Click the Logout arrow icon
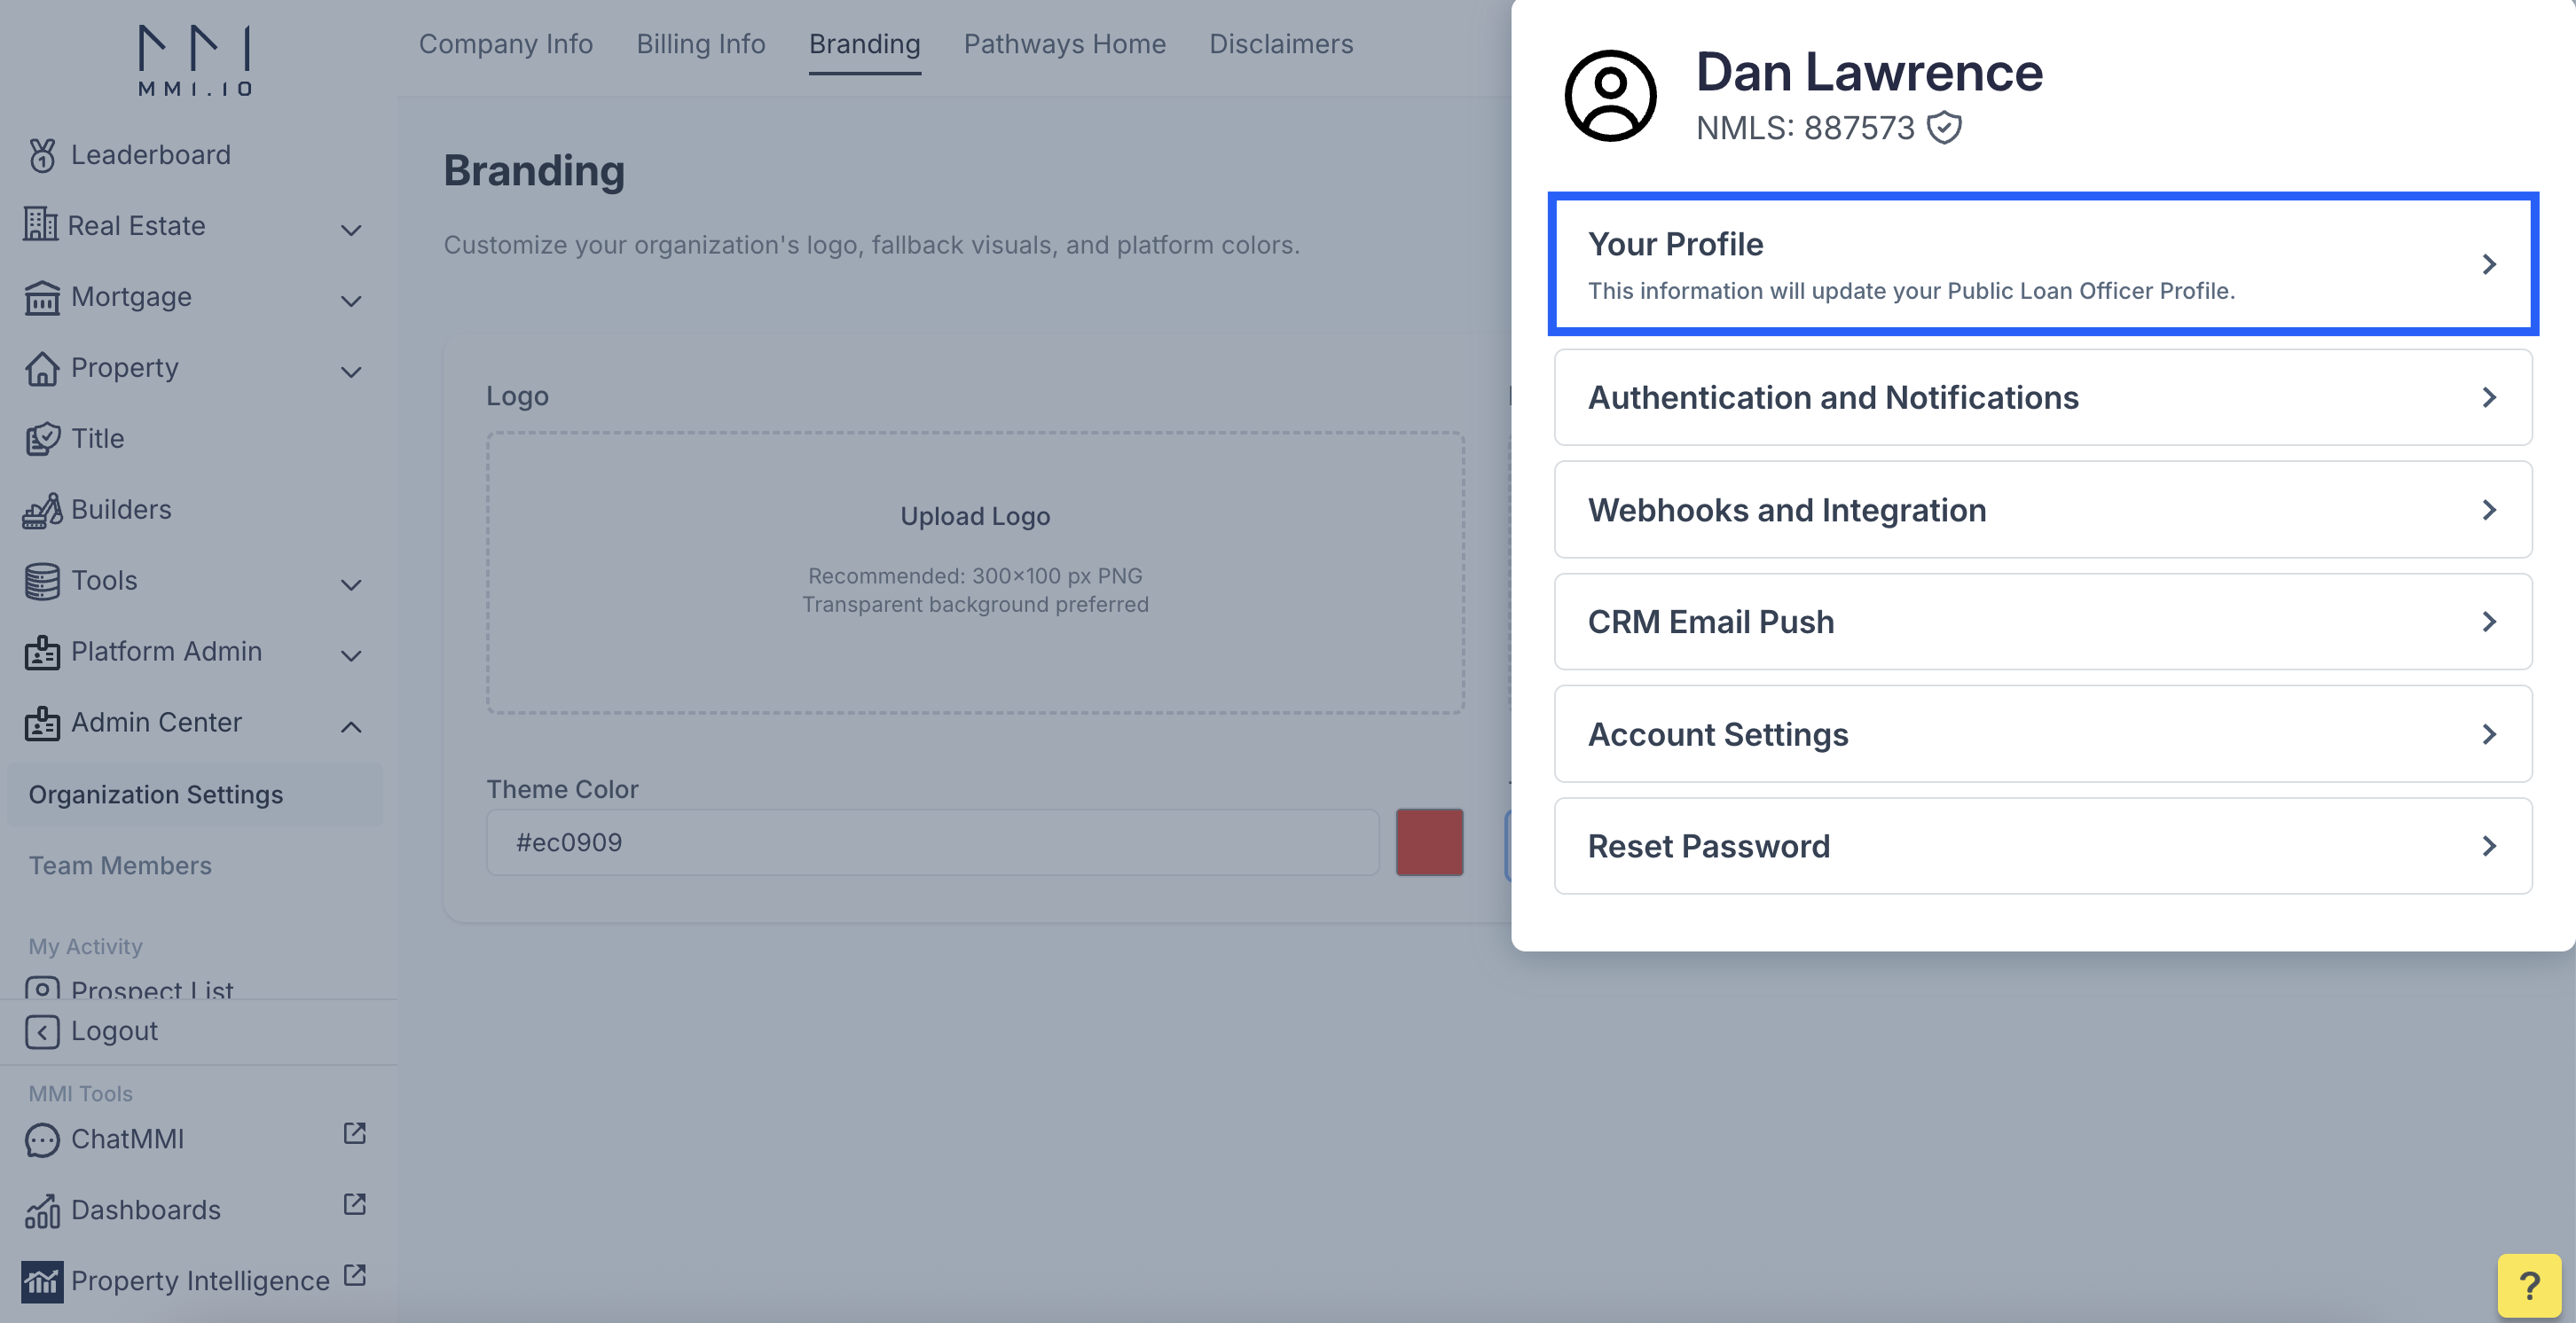 pyautogui.click(x=42, y=1032)
